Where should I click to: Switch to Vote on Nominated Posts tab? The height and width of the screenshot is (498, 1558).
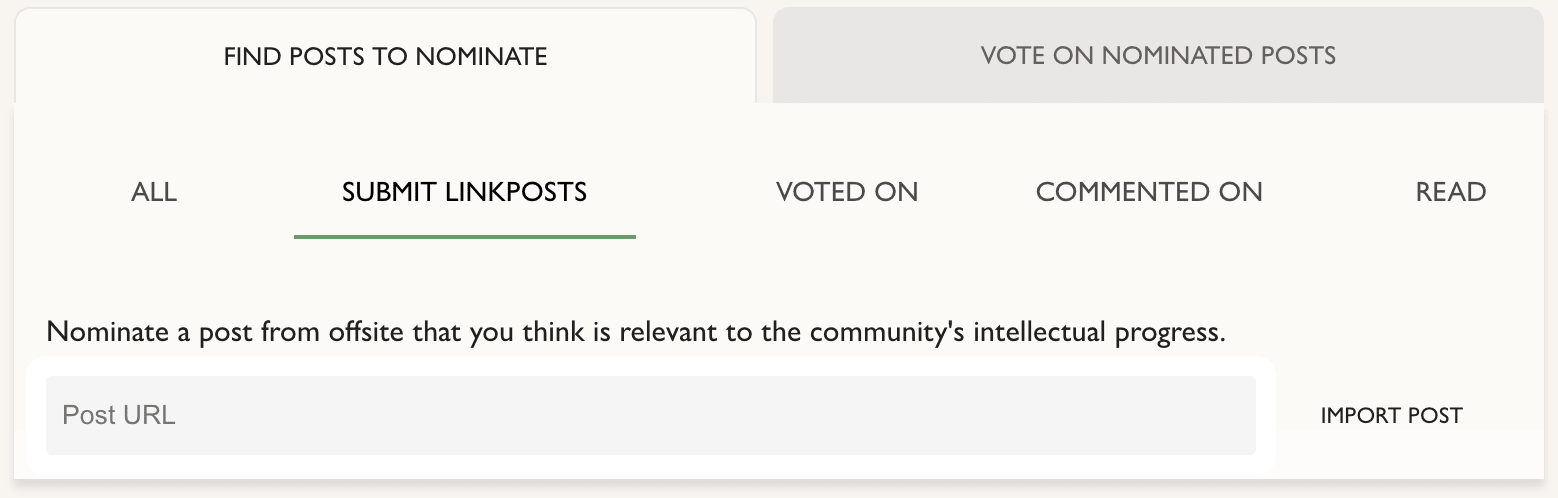[1158, 55]
